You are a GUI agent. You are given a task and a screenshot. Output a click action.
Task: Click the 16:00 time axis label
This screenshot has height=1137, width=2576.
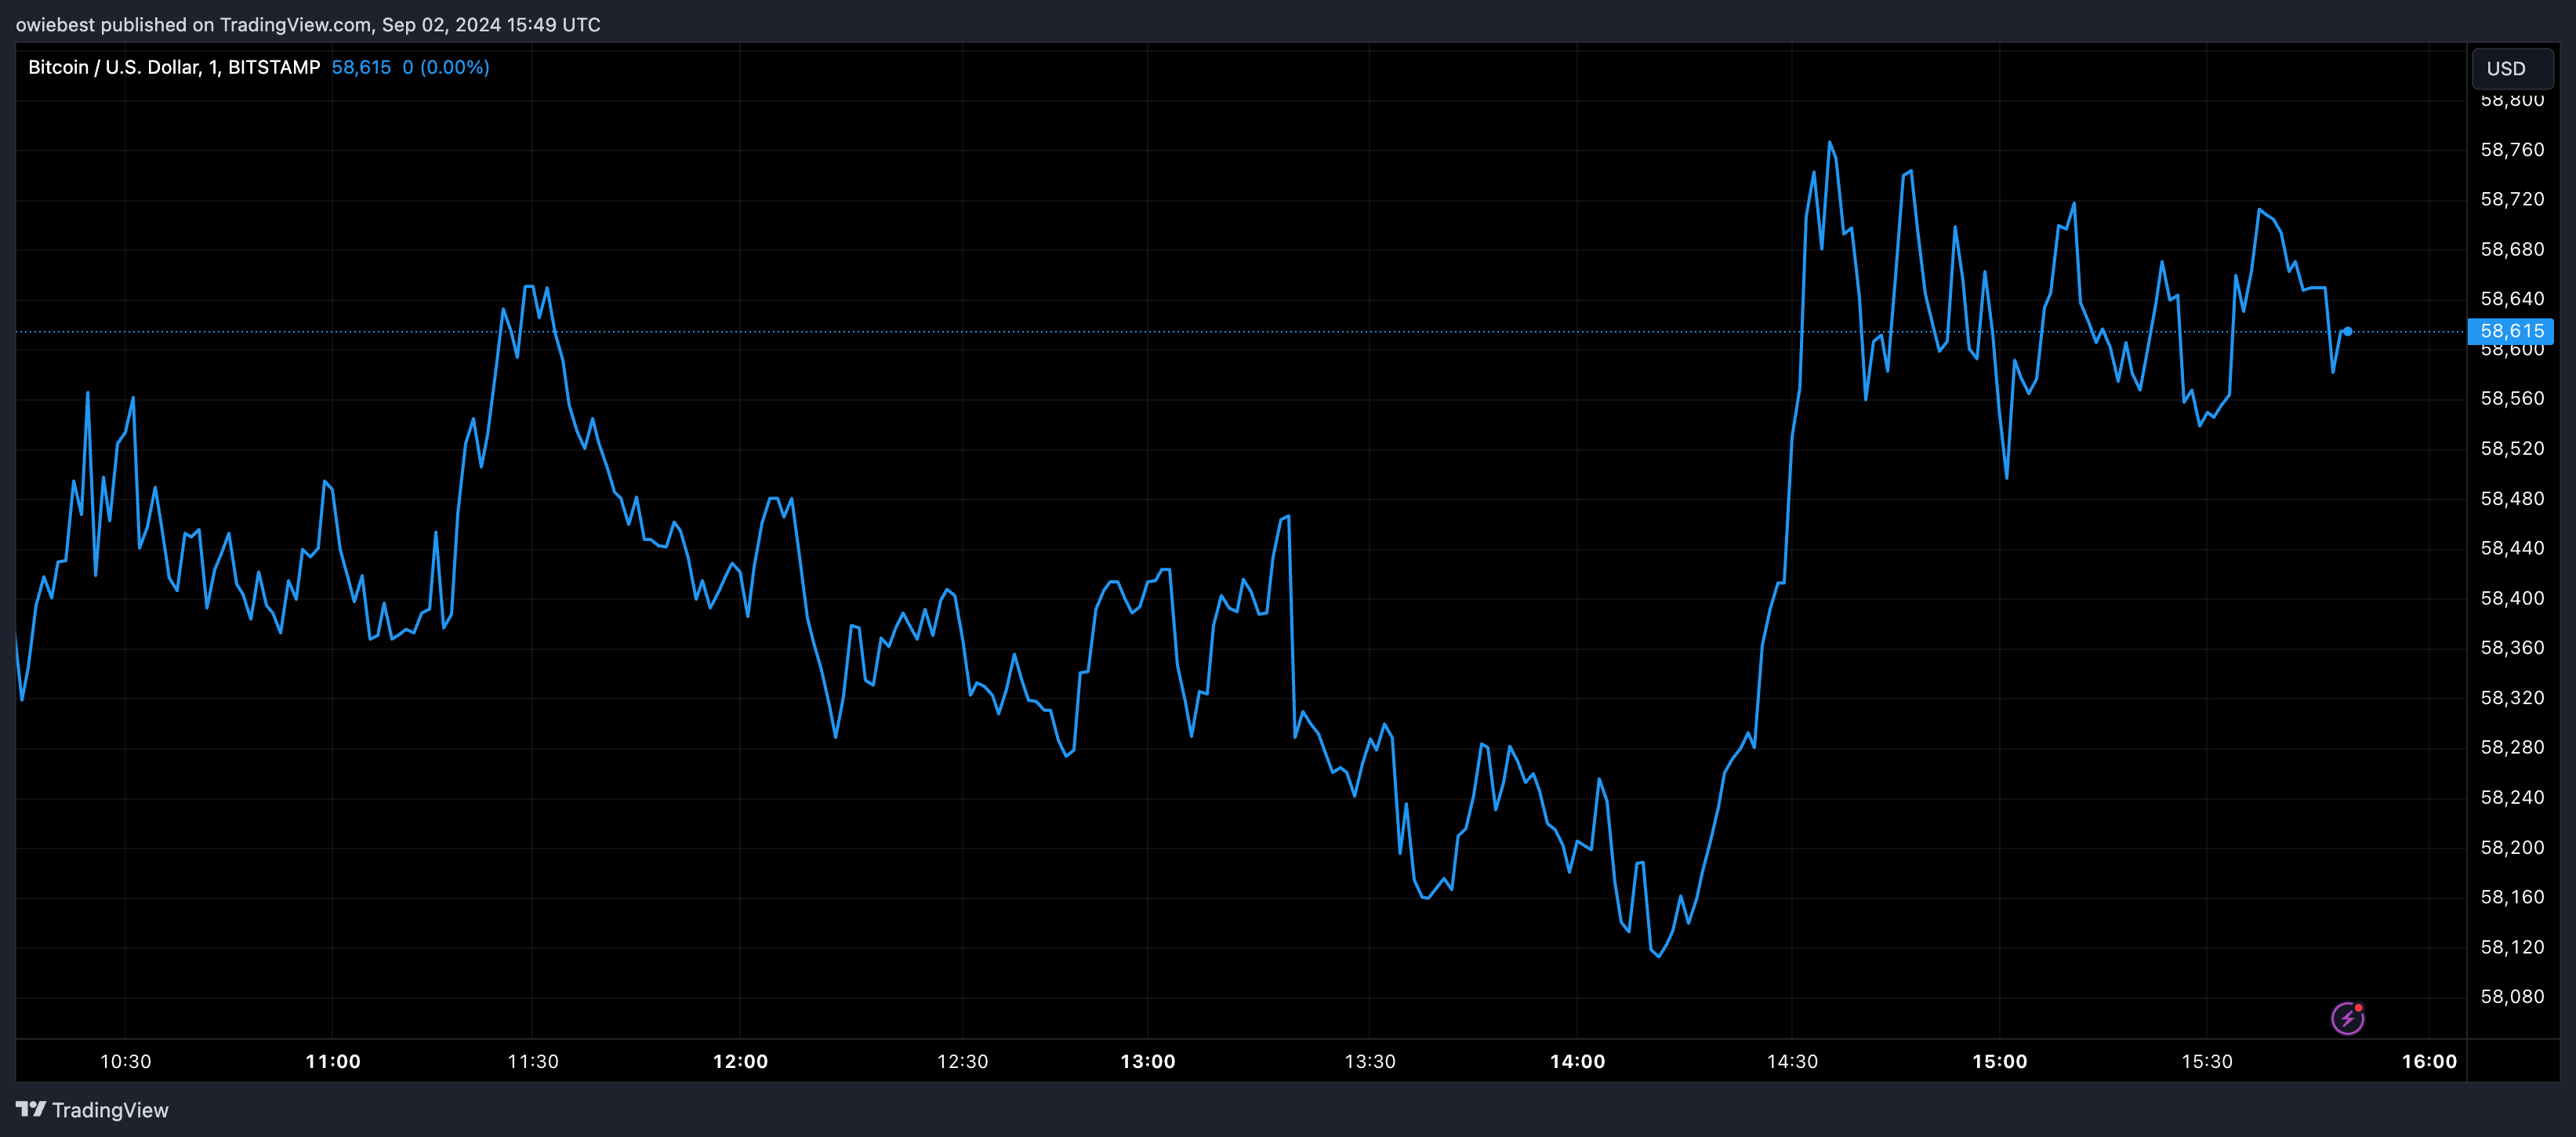pyautogui.click(x=2429, y=1061)
